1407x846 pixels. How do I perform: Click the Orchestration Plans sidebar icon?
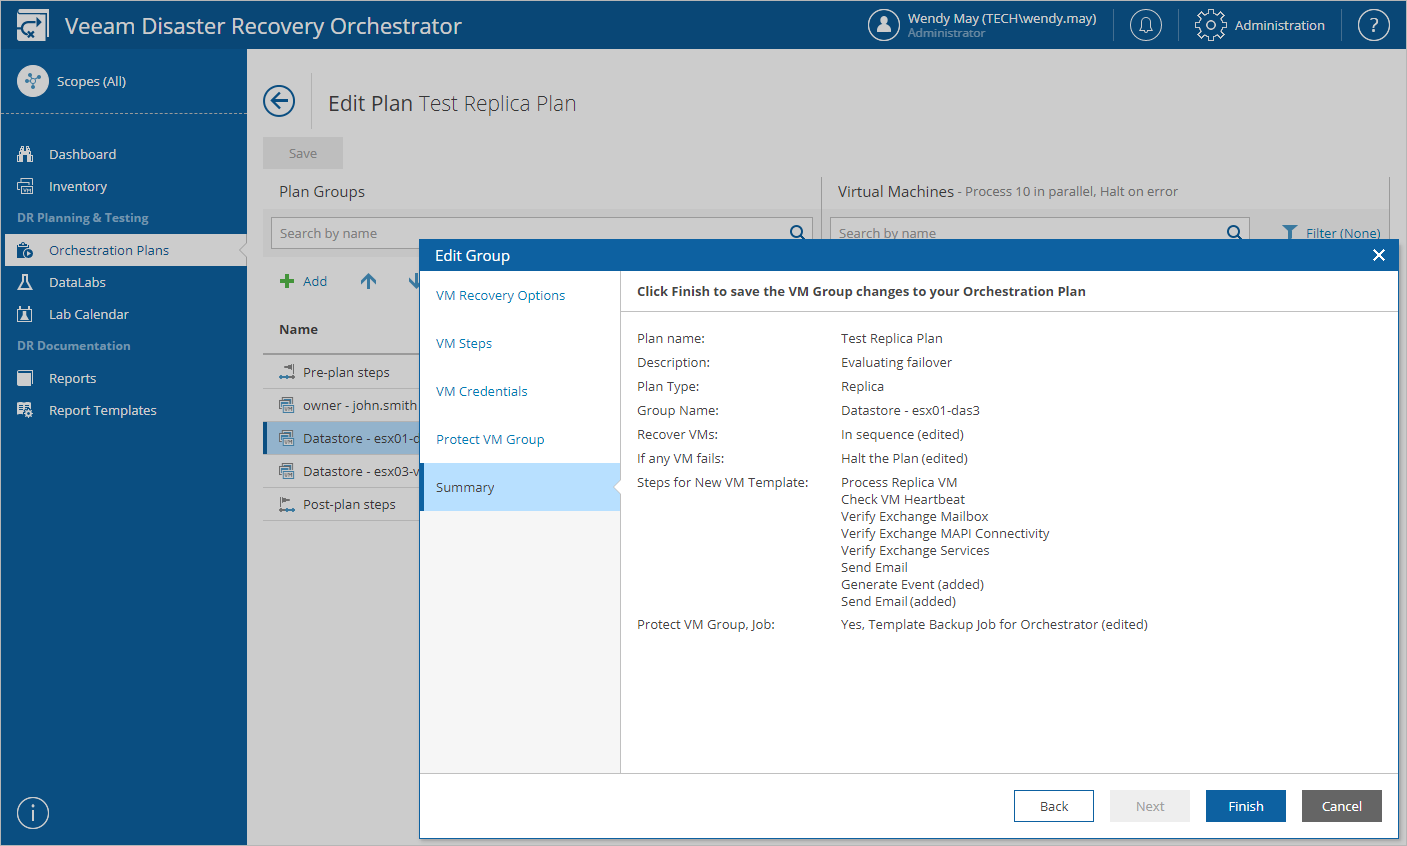26,250
